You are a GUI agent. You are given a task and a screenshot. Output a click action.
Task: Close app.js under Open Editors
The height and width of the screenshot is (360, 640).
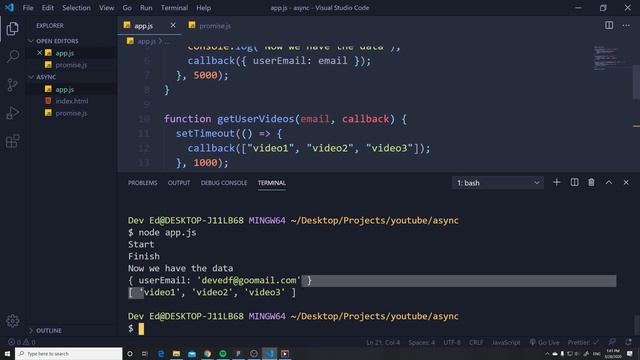[x=40, y=53]
